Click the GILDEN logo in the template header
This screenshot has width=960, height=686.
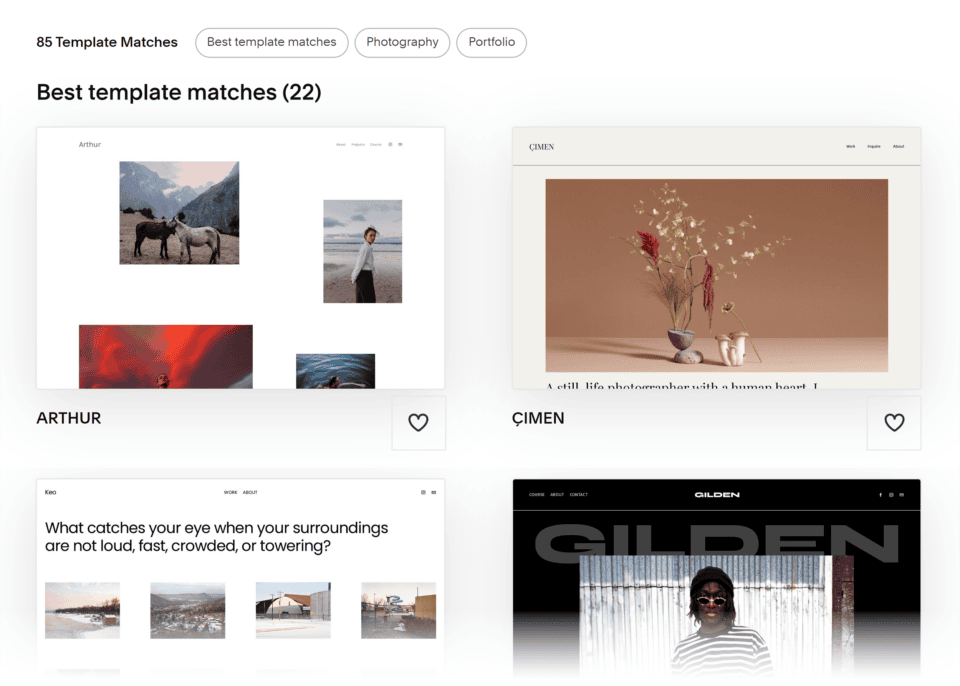[716, 494]
